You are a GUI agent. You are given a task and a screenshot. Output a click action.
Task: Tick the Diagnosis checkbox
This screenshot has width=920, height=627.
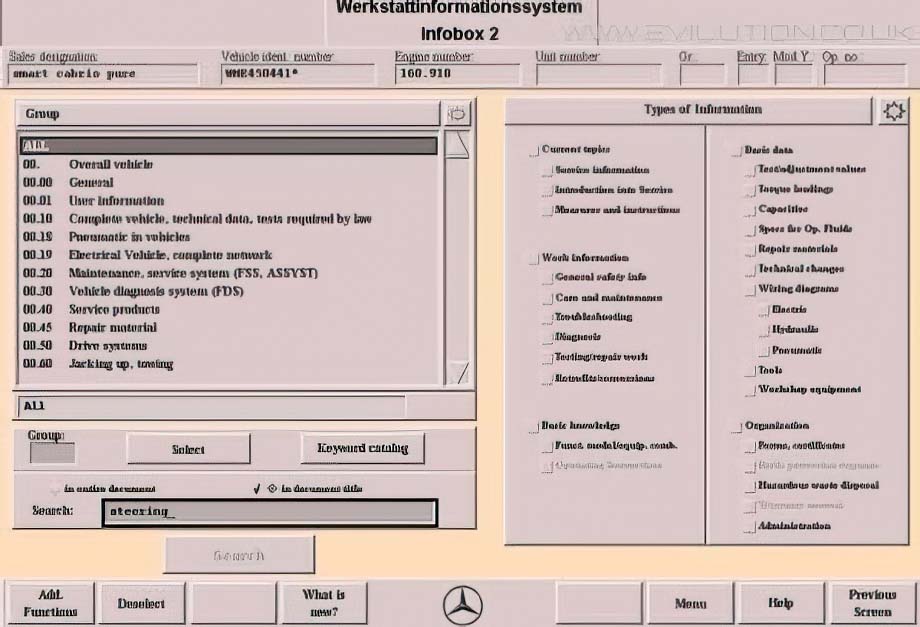pos(548,338)
